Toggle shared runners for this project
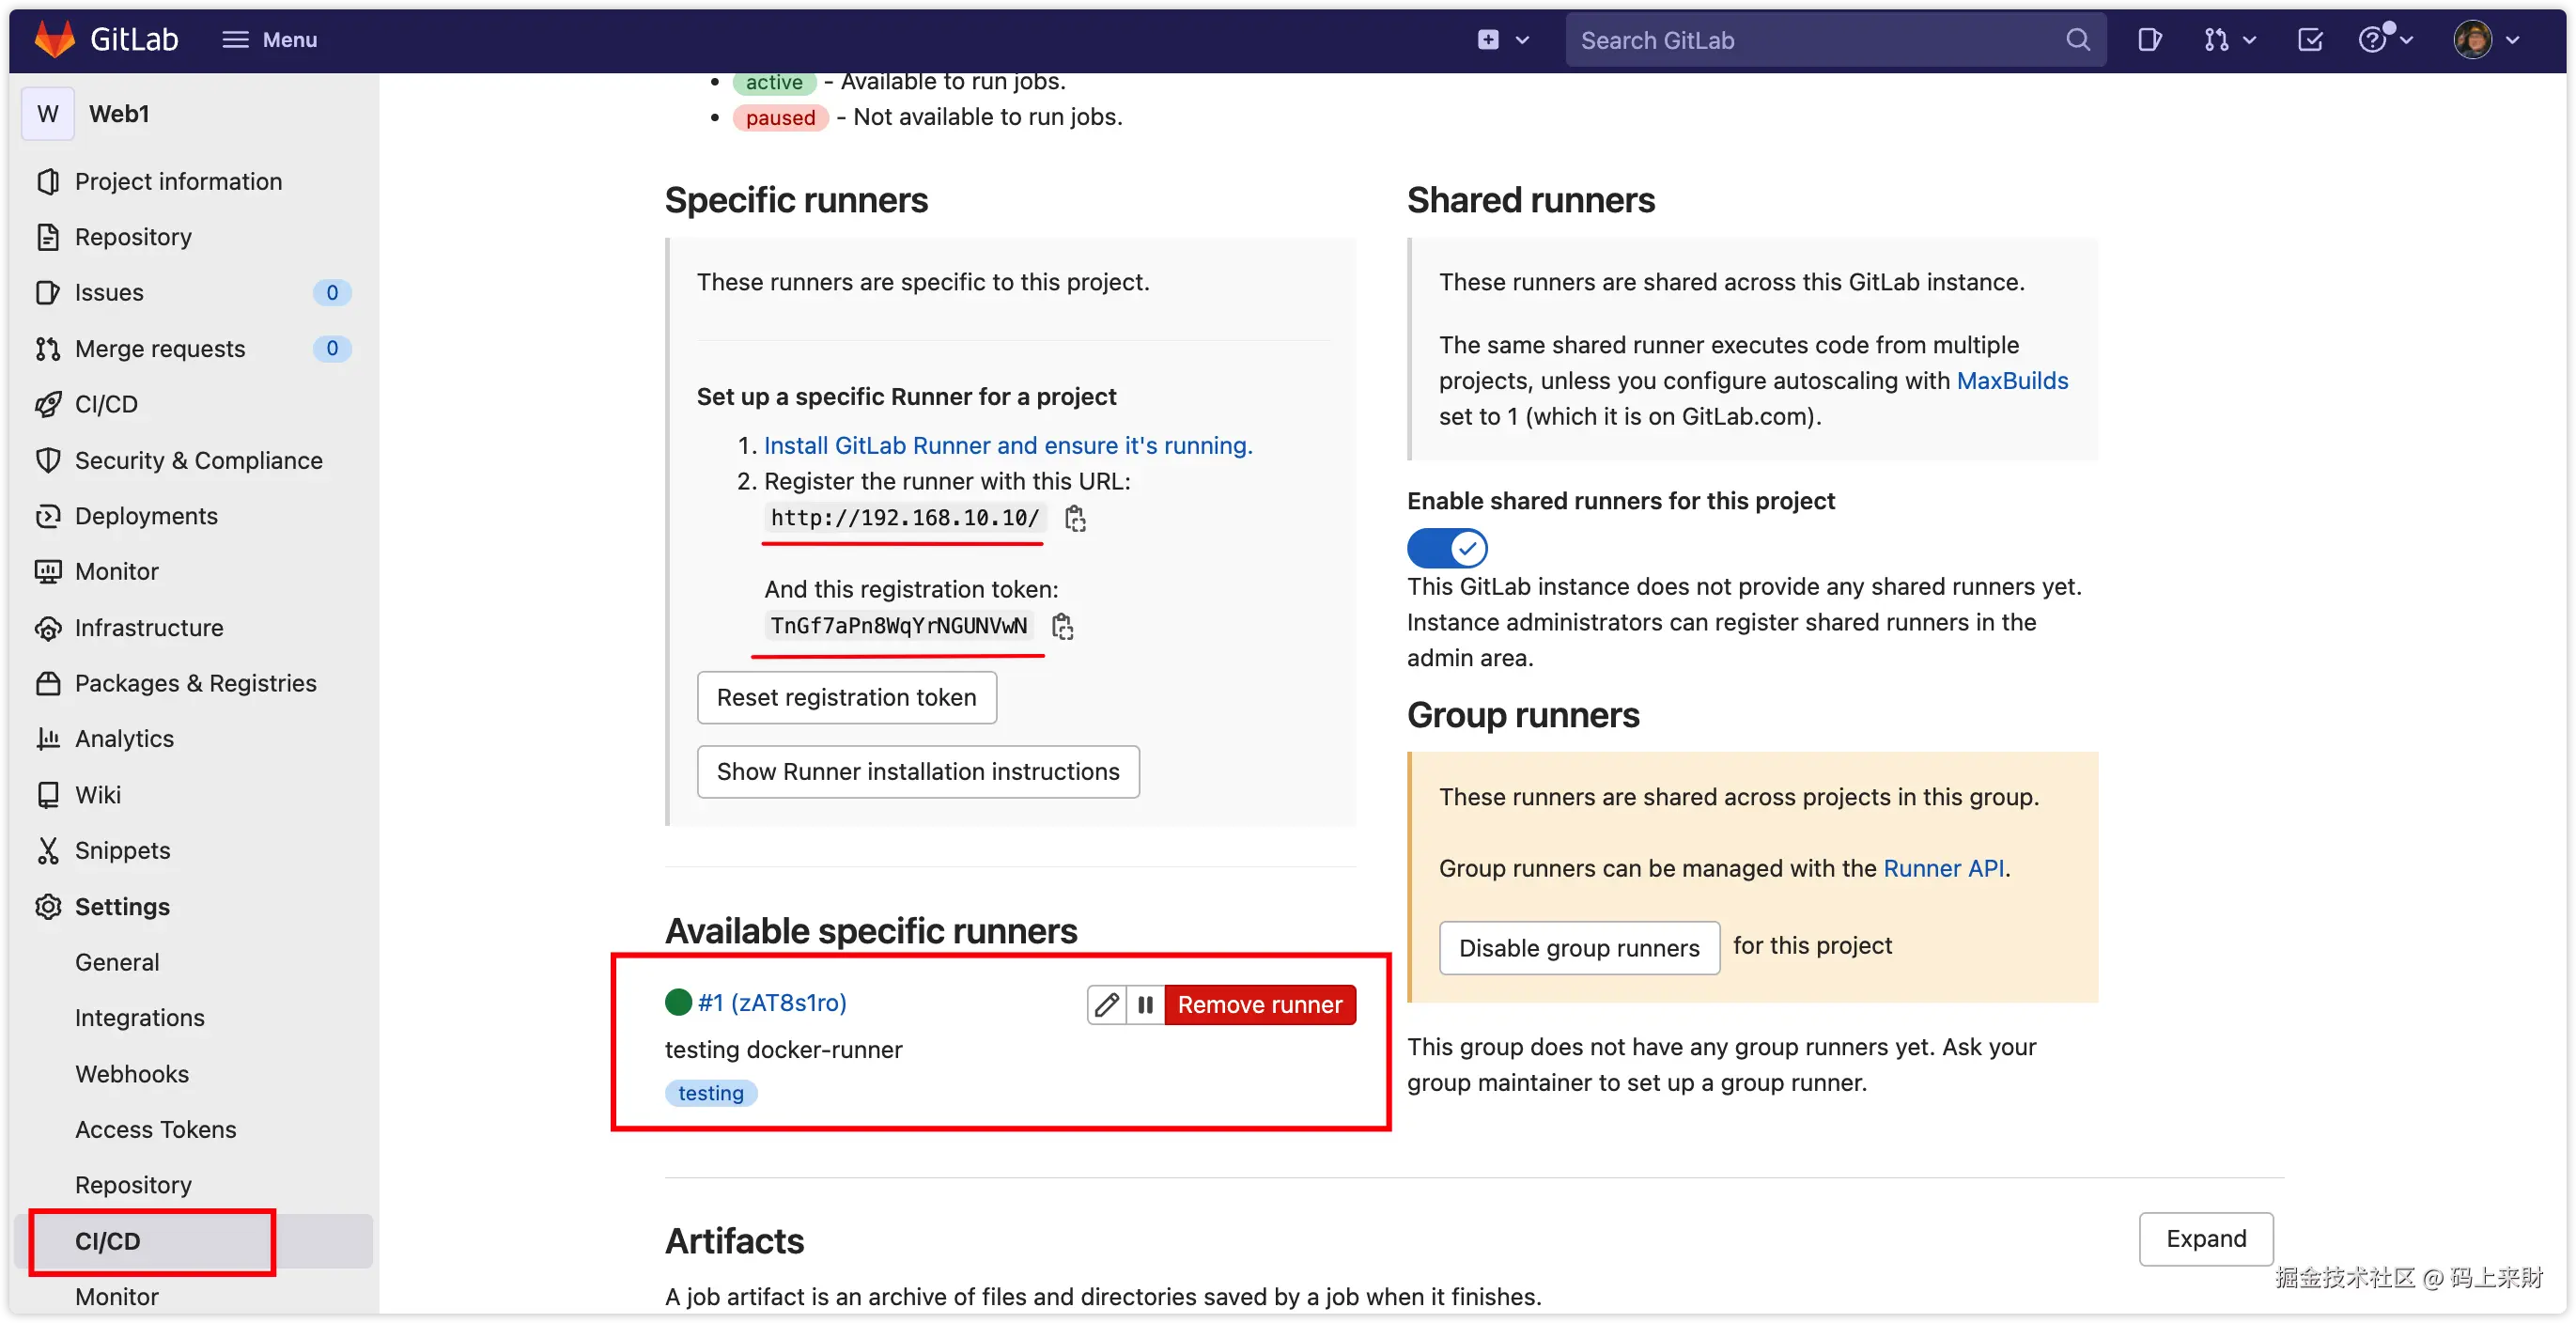The image size is (2576, 1323). click(x=1446, y=548)
